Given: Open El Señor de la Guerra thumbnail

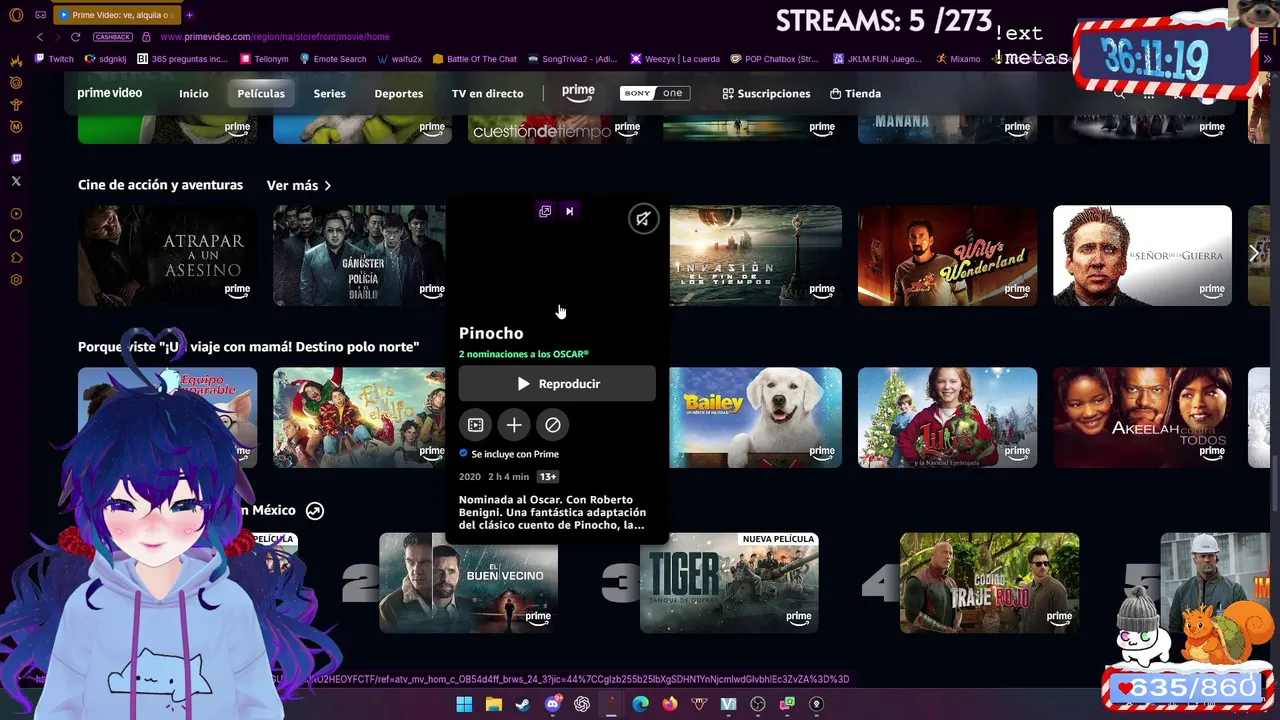Looking at the screenshot, I should point(1142,255).
